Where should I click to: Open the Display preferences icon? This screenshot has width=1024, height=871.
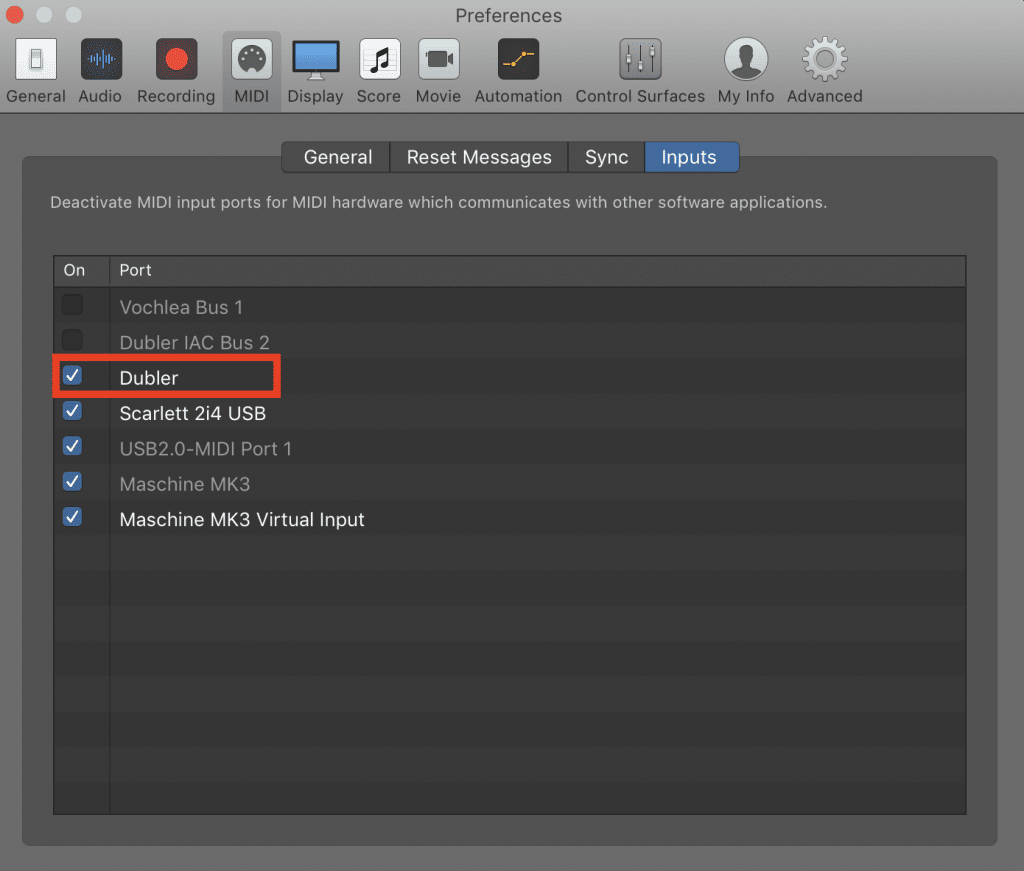[x=316, y=59]
